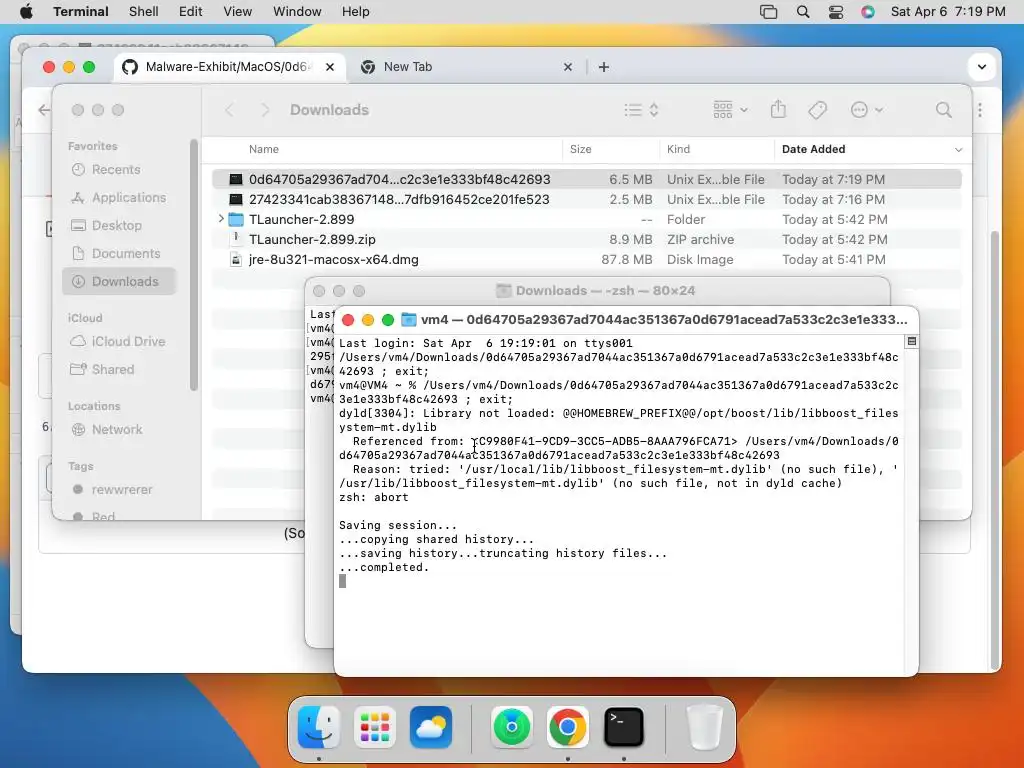The image size is (1024, 768).
Task: Open Google Chrome from the Dock
Action: (x=568, y=727)
